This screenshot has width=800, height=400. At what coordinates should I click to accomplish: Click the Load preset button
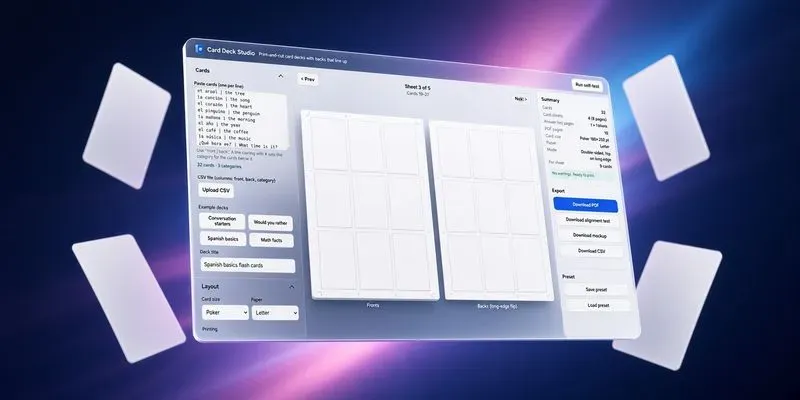pos(598,306)
